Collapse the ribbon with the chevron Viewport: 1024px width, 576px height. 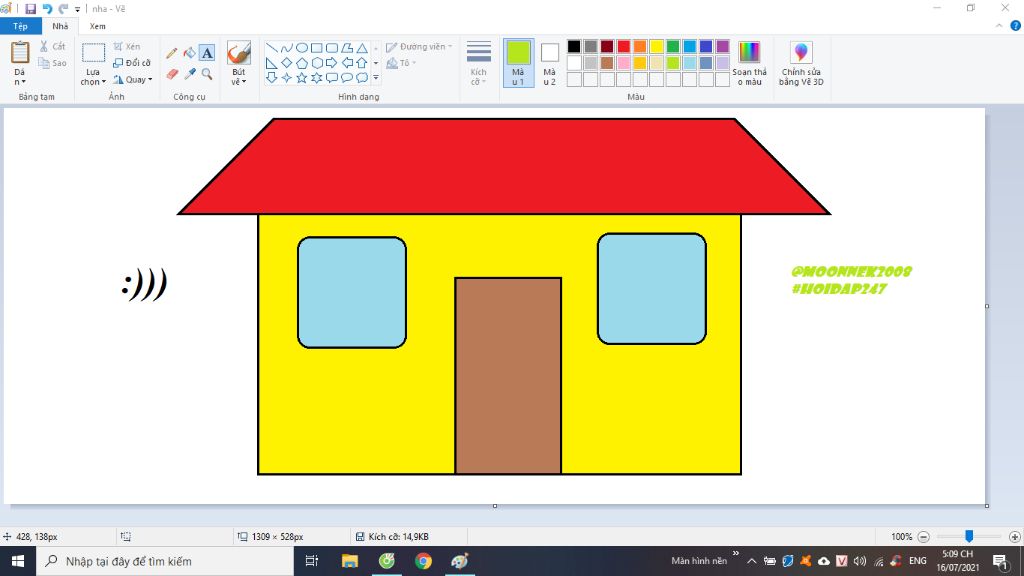click(x=999, y=26)
